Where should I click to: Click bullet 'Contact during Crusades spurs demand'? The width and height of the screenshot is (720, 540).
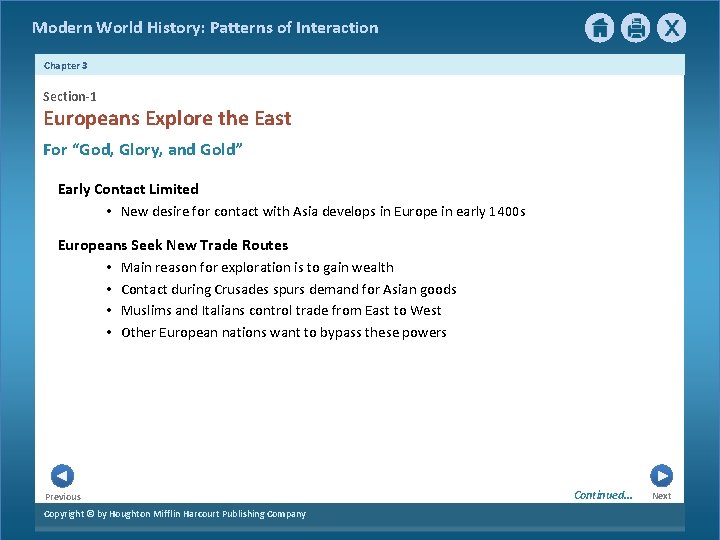(x=289, y=289)
